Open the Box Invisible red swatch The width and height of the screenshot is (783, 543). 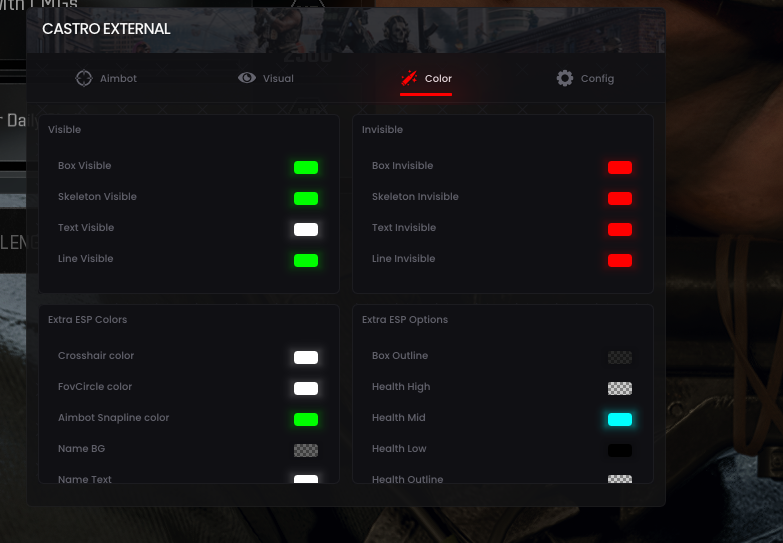tap(620, 167)
